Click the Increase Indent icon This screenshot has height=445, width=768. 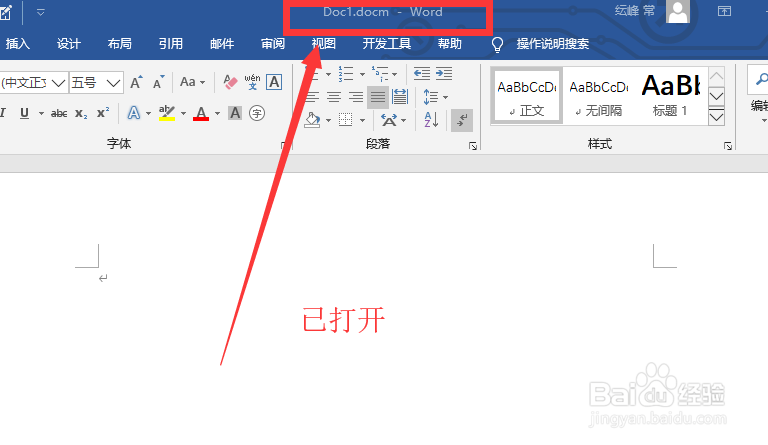pos(444,73)
